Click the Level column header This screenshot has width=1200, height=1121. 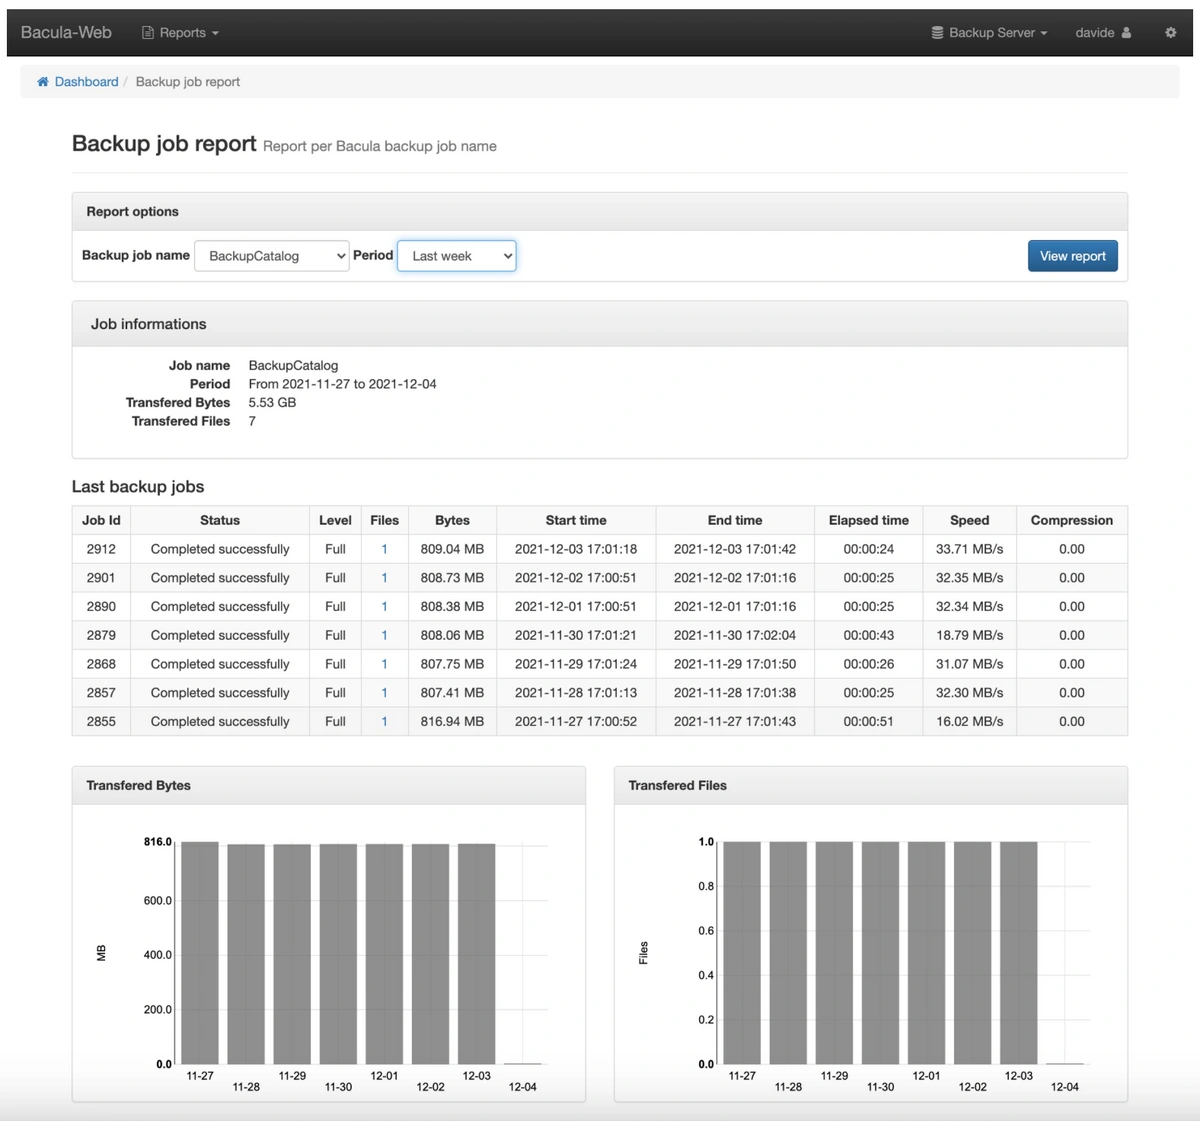point(335,520)
